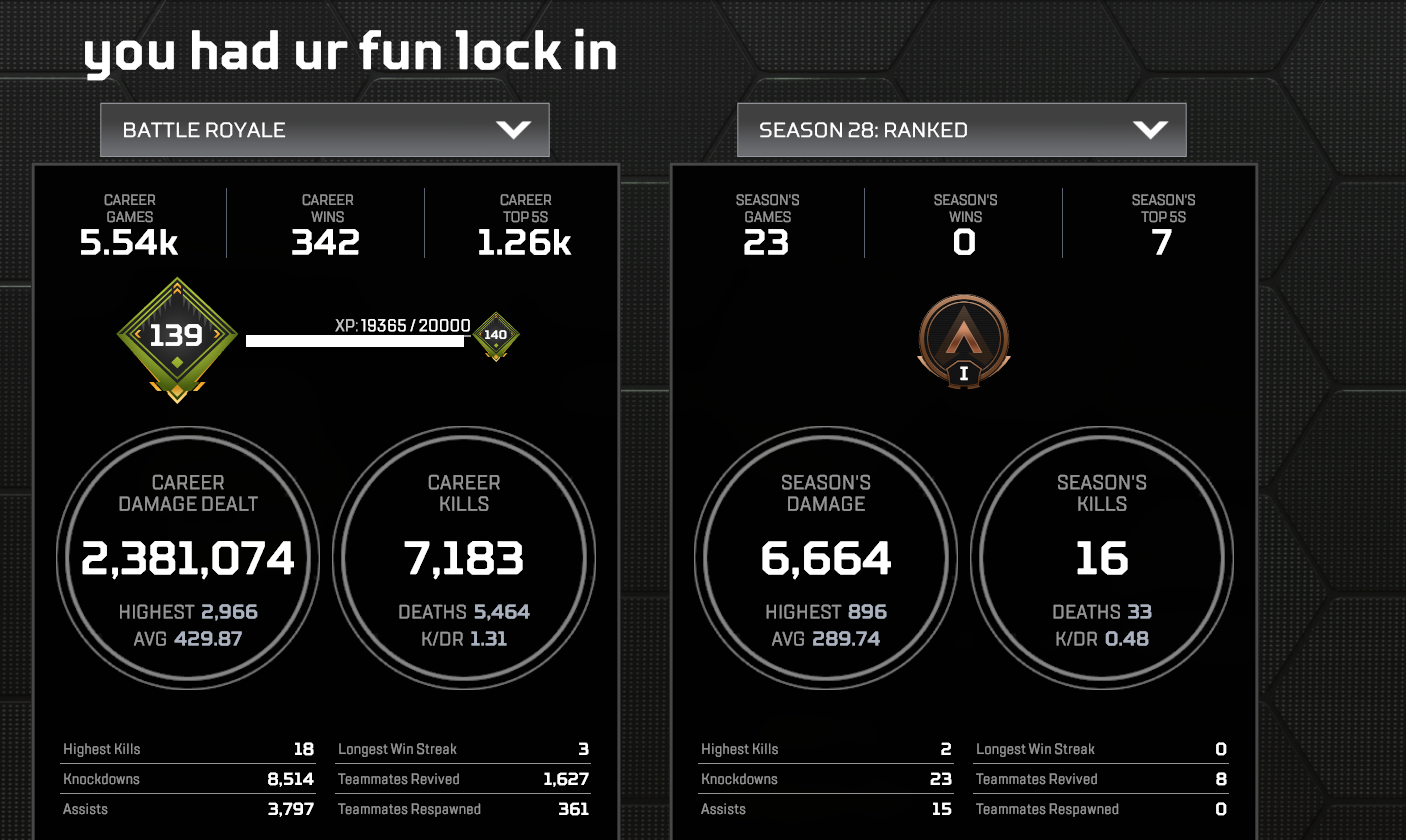
Task: Click the season Teammates Revived value 8
Action: (x=1221, y=779)
